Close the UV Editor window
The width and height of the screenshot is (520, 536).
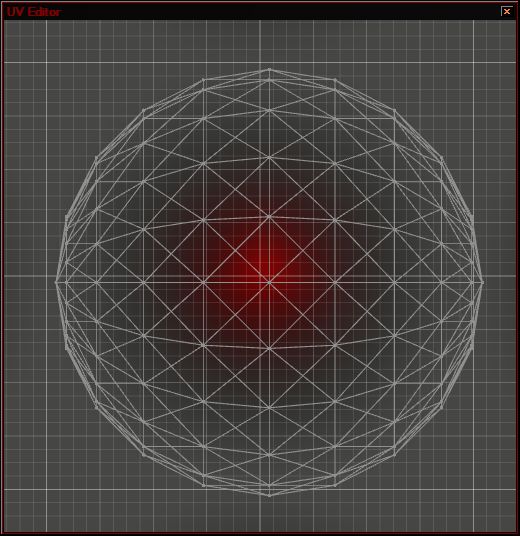pyautogui.click(x=507, y=11)
